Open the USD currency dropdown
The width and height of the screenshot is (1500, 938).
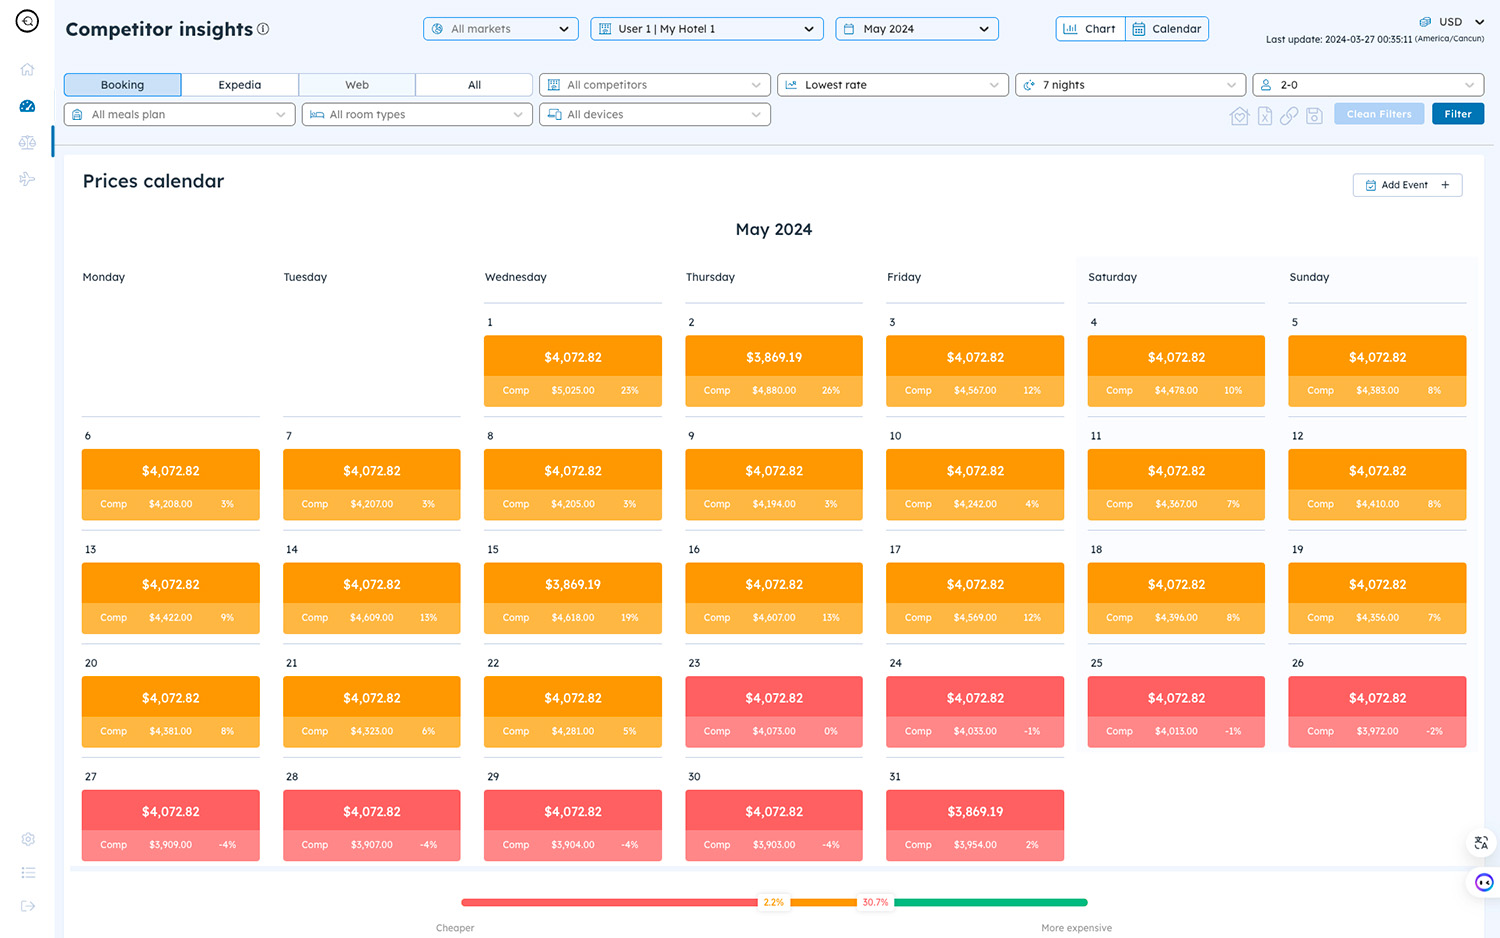tap(1452, 22)
